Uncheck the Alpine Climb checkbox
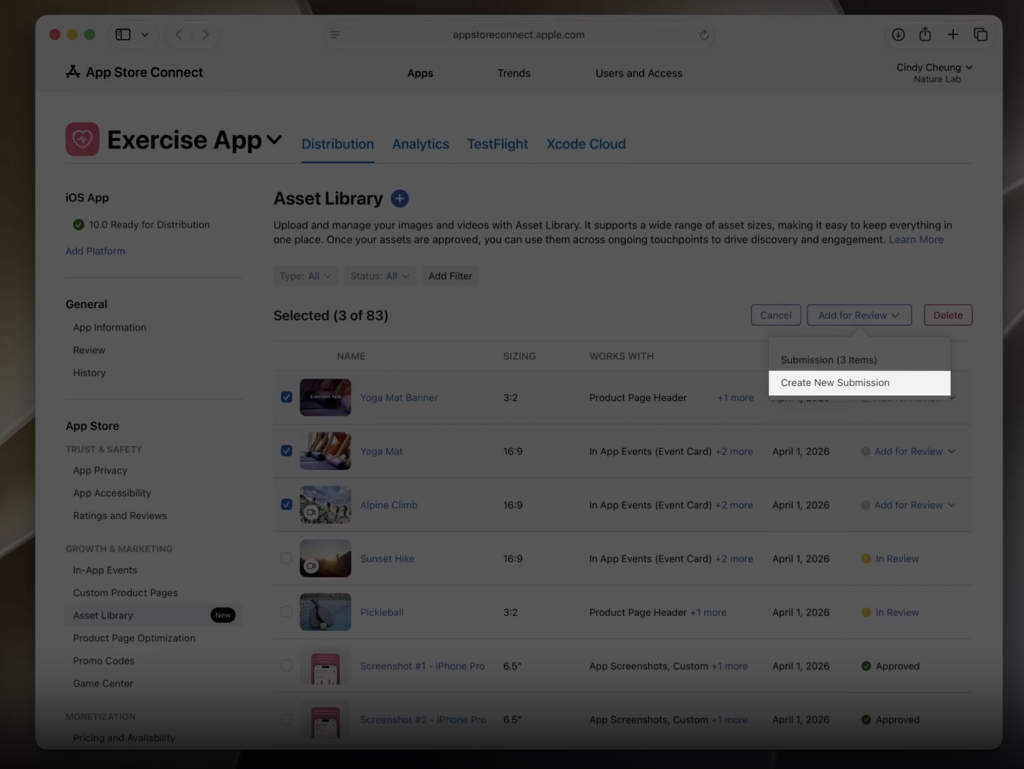The width and height of the screenshot is (1024, 769). 286,504
